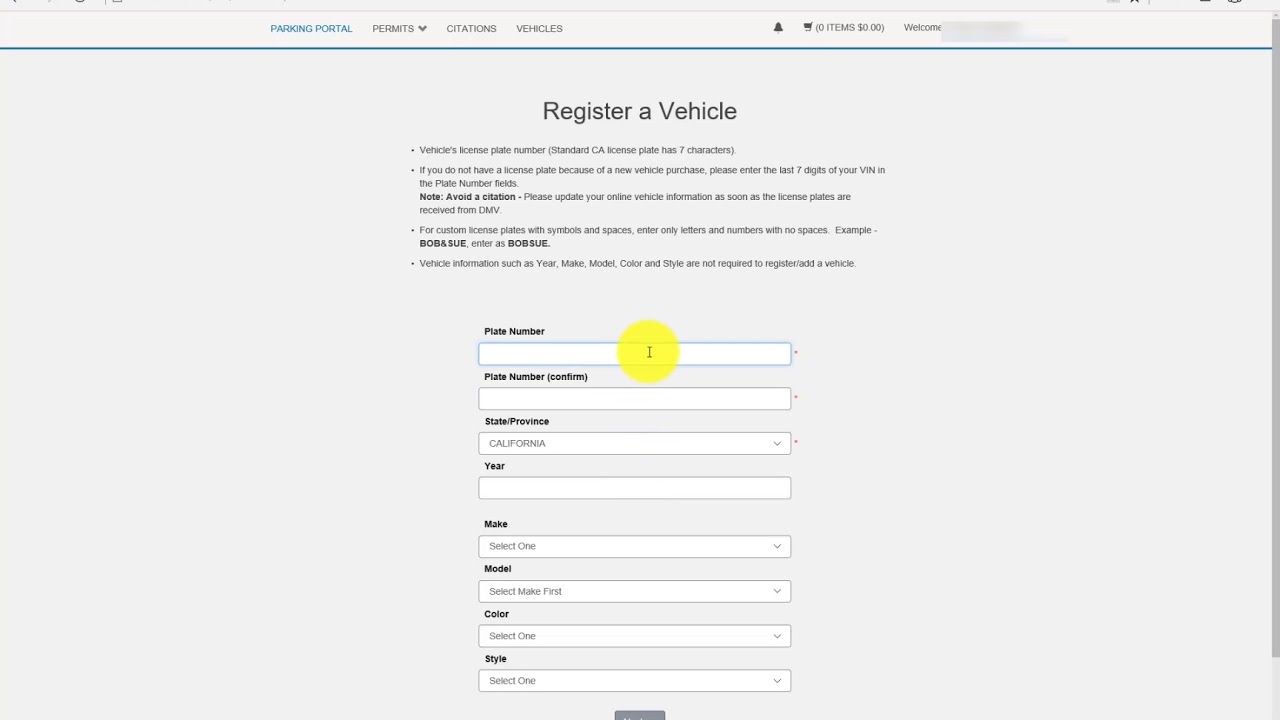
Task: Click the Register a Vehicle heading
Action: (639, 111)
